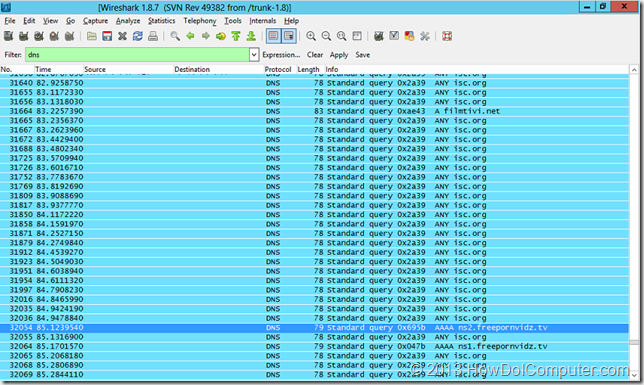Image resolution: width=644 pixels, height=385 pixels.
Task: Open help lifebuoy icon
Action: [x=447, y=36]
